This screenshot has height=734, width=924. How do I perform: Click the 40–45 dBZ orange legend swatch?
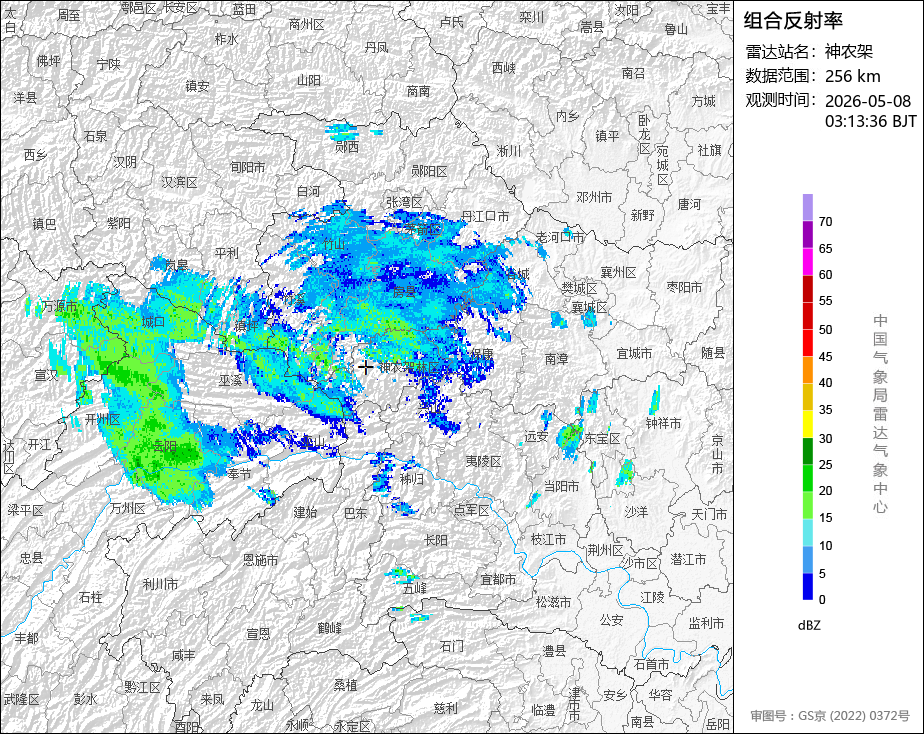pyautogui.click(x=807, y=370)
